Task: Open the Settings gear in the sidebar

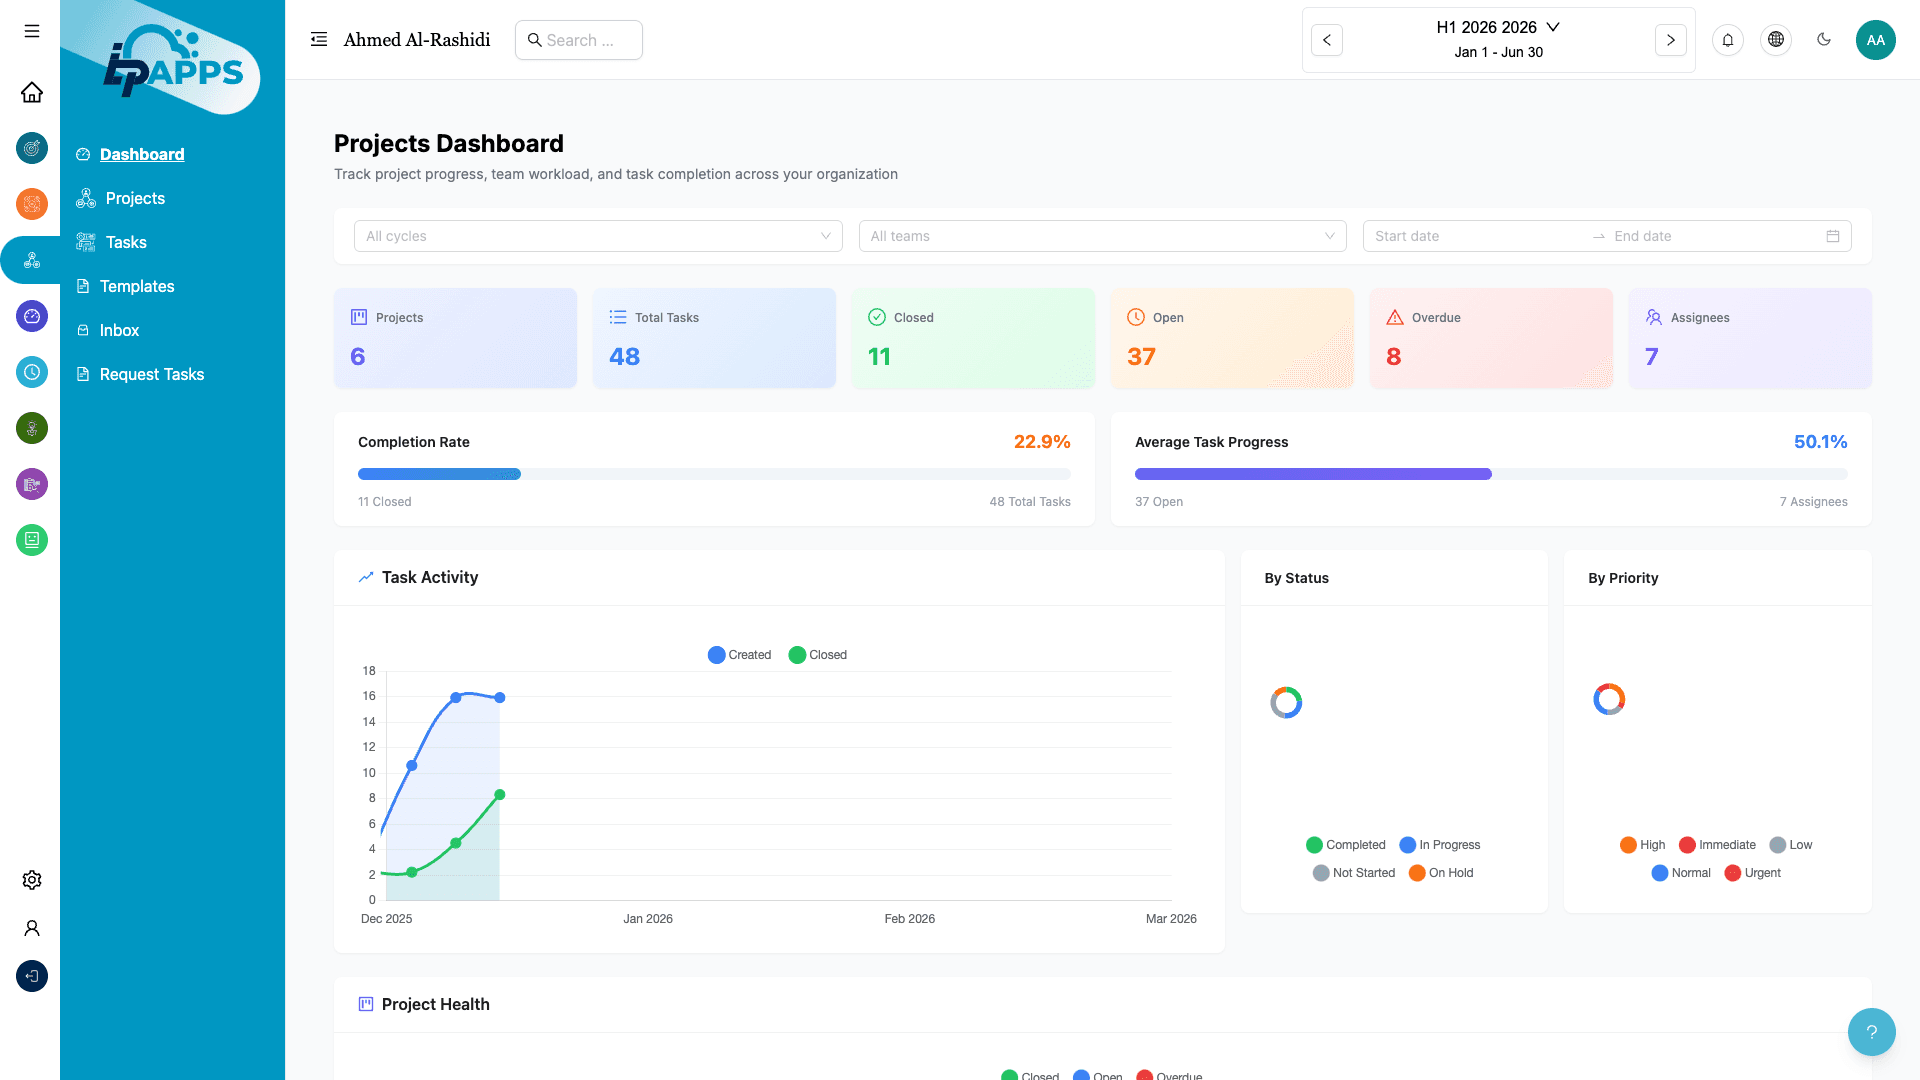Action: click(x=31, y=879)
